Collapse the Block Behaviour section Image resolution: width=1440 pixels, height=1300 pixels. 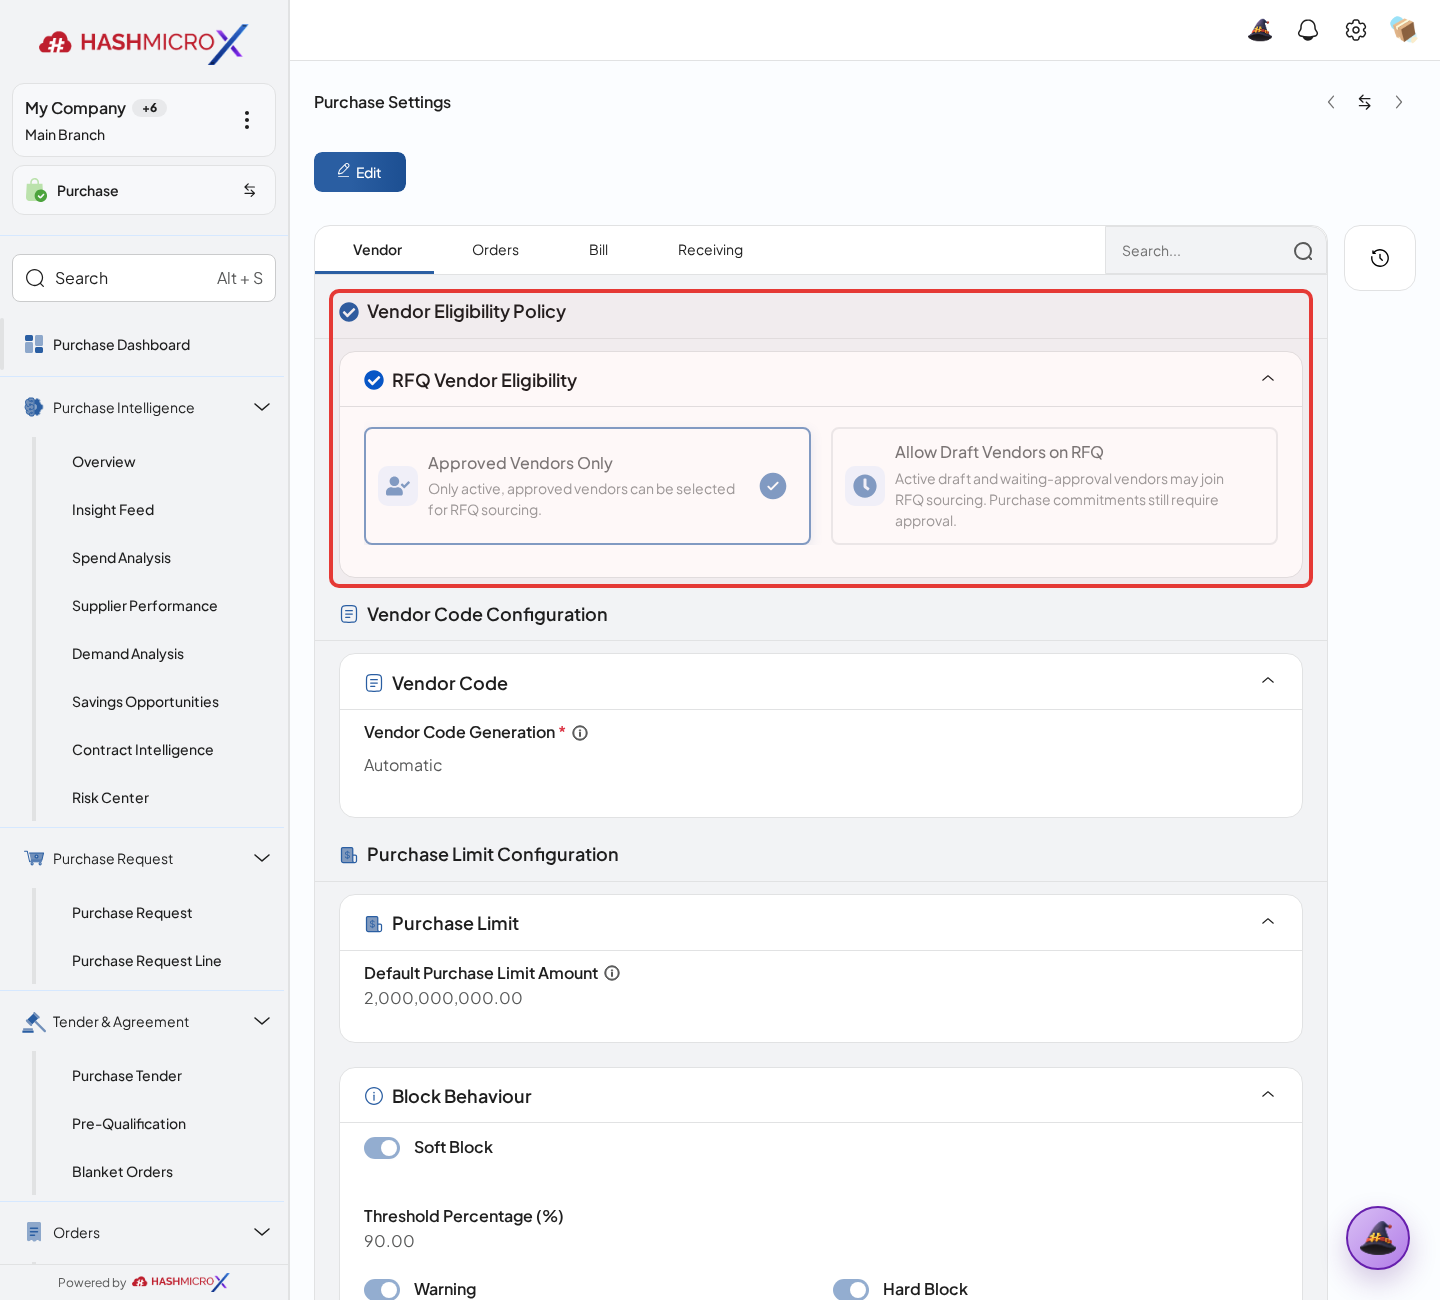(1268, 1095)
